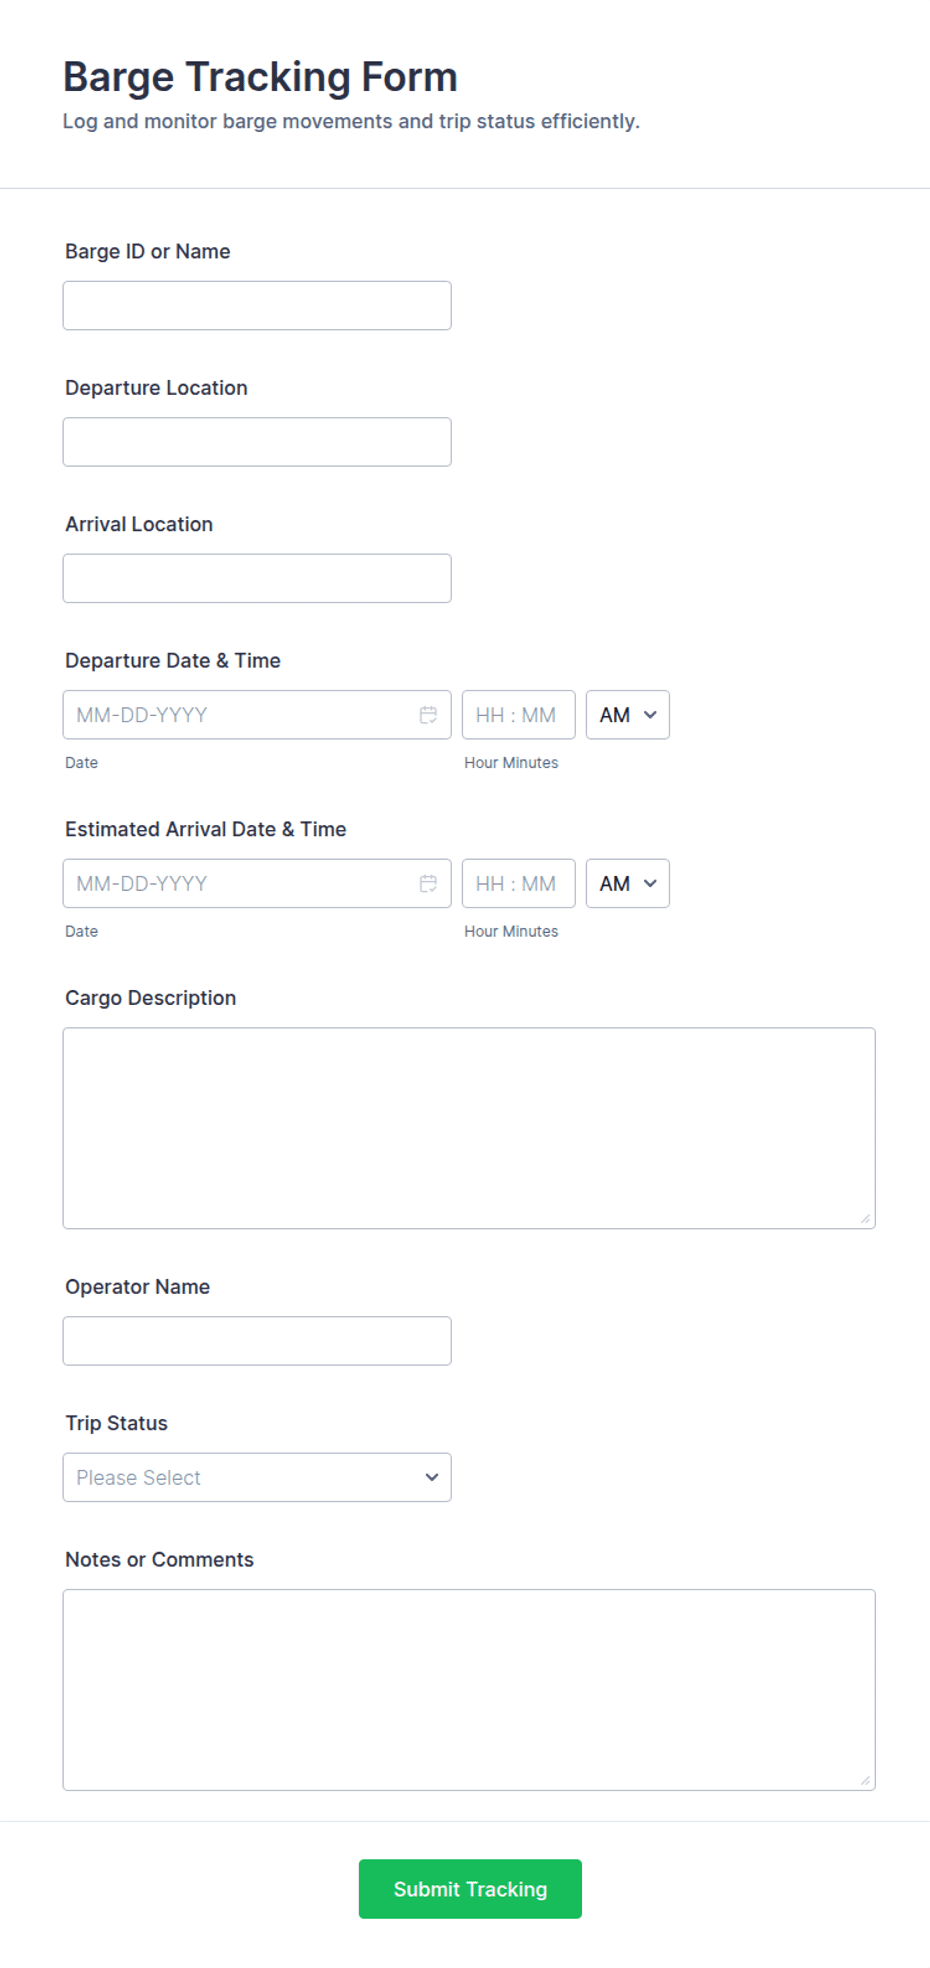Click the Departure Date MM-DD-YYYY field

click(240, 715)
